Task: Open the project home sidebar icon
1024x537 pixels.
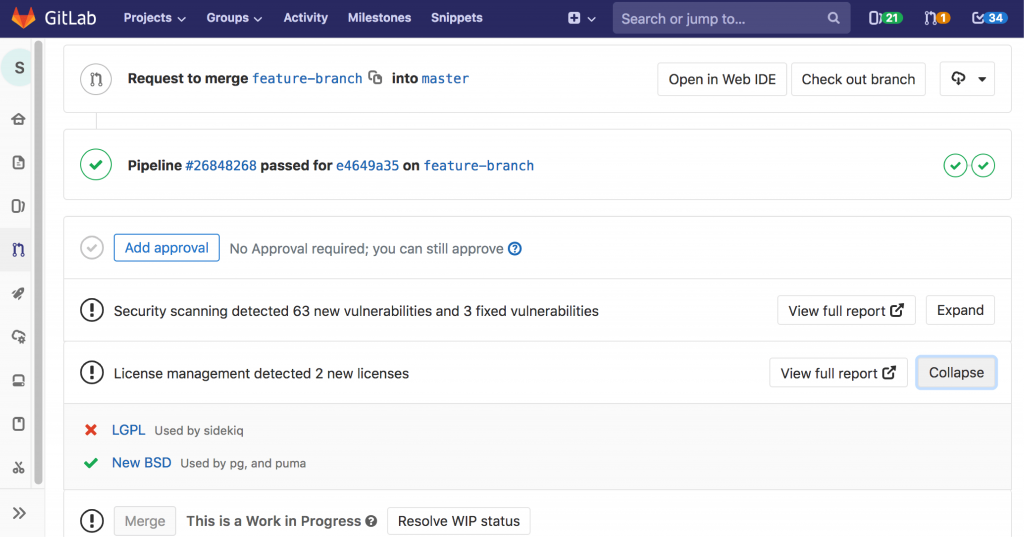Action: (x=18, y=120)
